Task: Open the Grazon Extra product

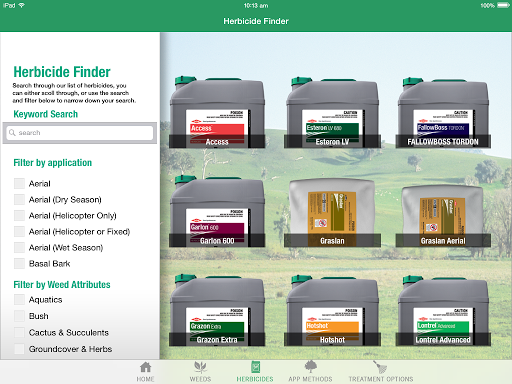Action: tap(217, 310)
